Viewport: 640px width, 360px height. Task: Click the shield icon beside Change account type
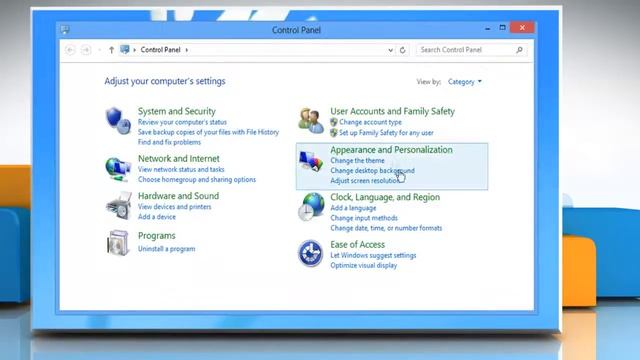click(334, 122)
